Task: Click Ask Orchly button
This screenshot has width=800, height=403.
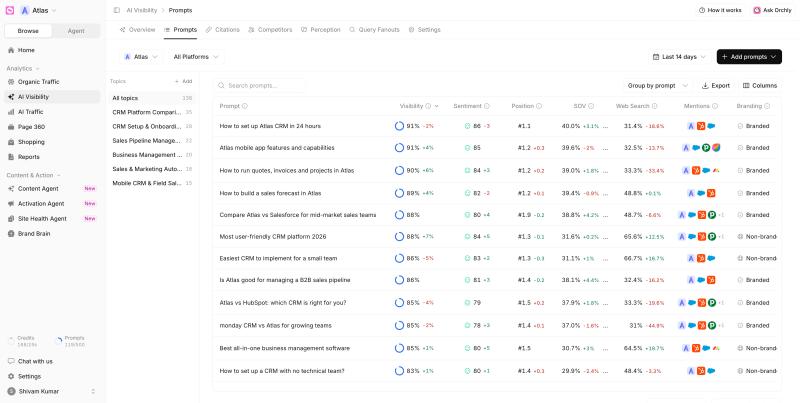Action: [x=772, y=10]
